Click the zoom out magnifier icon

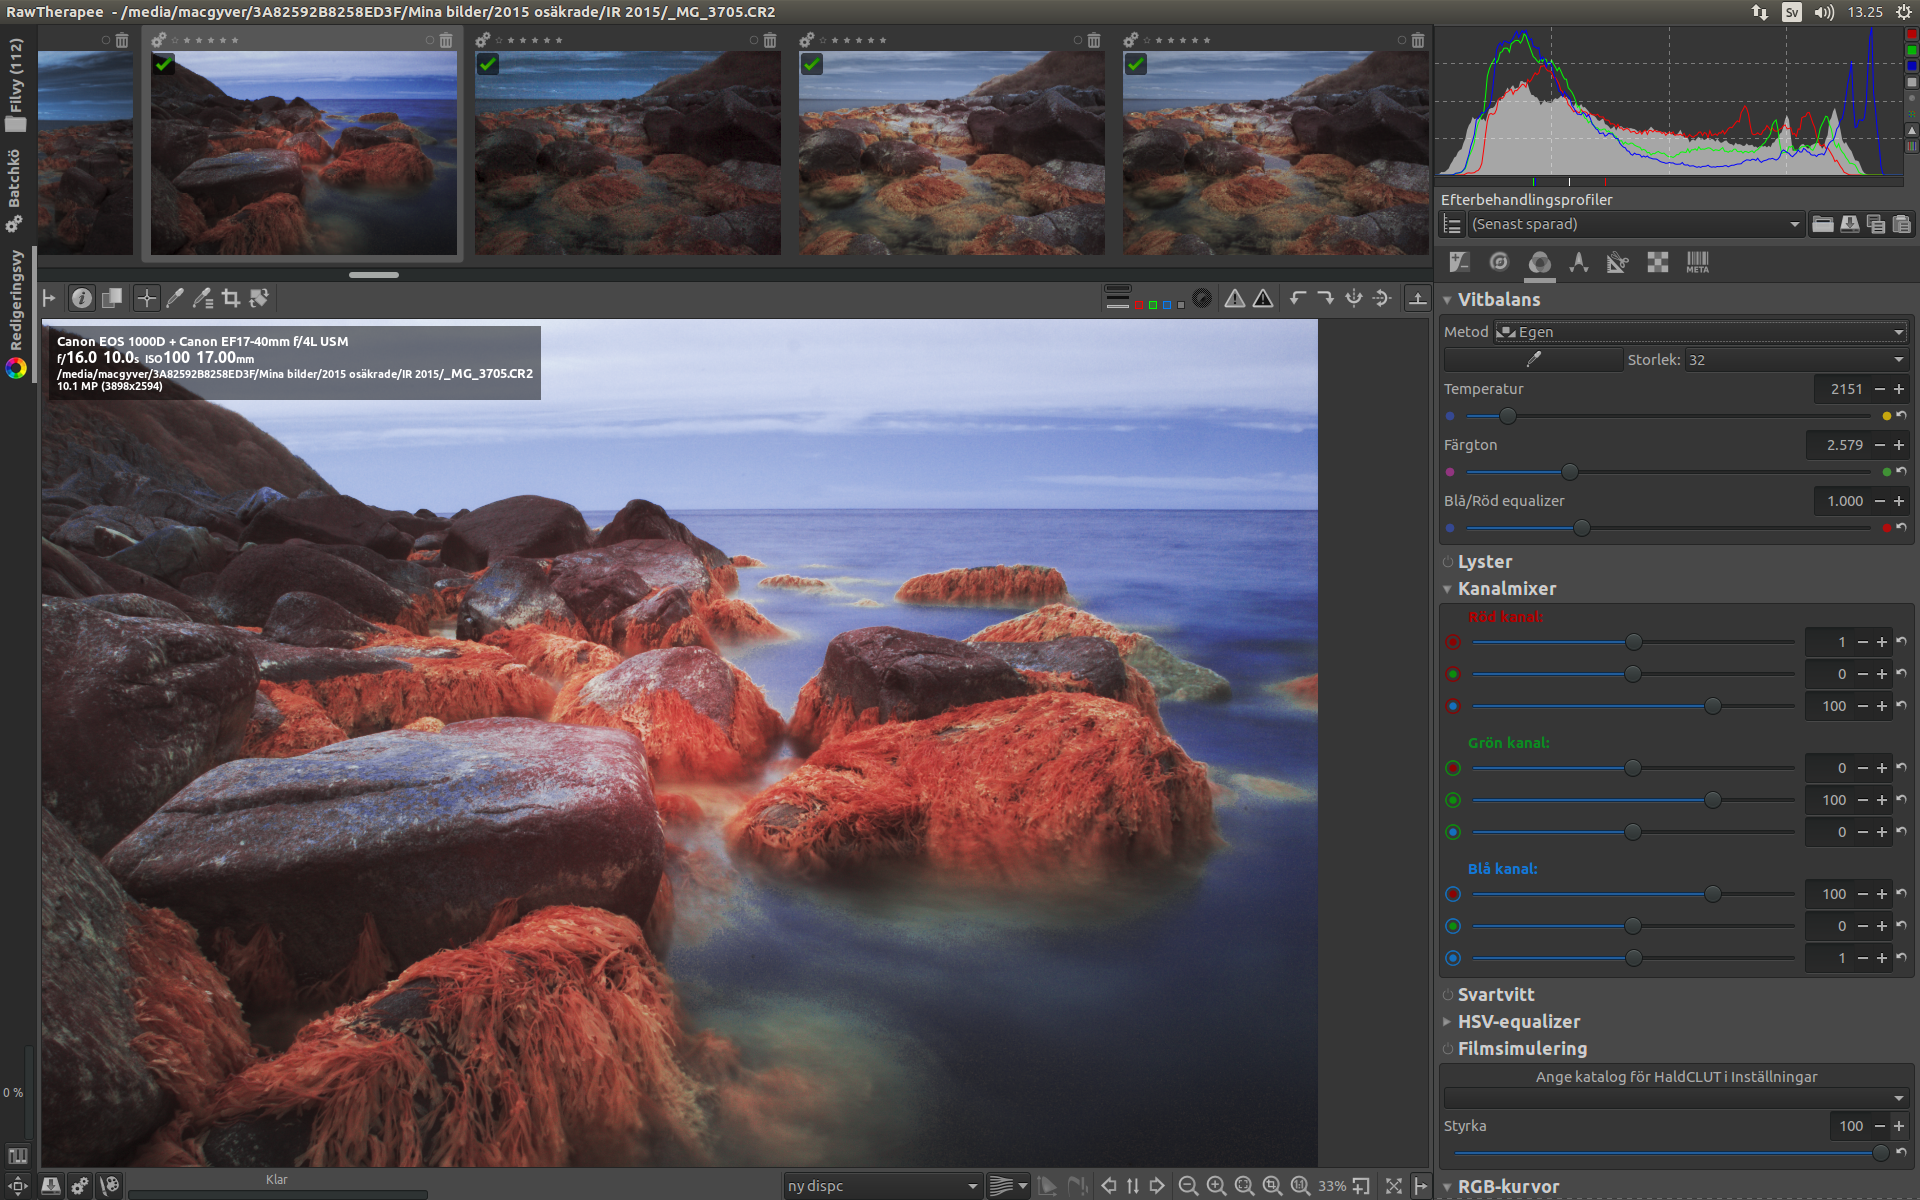tap(1188, 1186)
